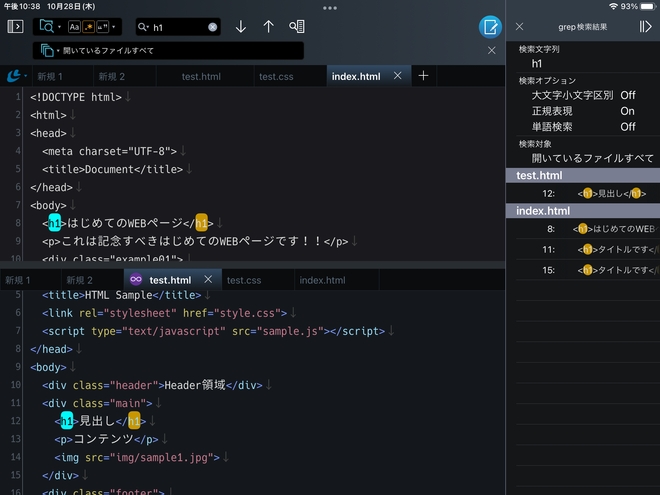
Task: Close the search bar with X
Action: tap(491, 51)
